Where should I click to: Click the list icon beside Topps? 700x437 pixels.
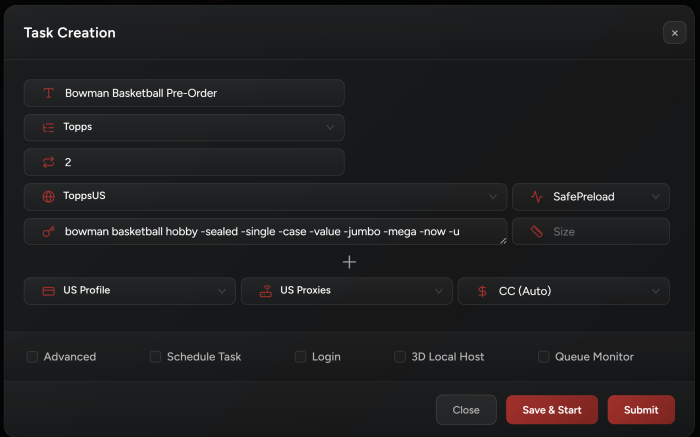point(47,127)
